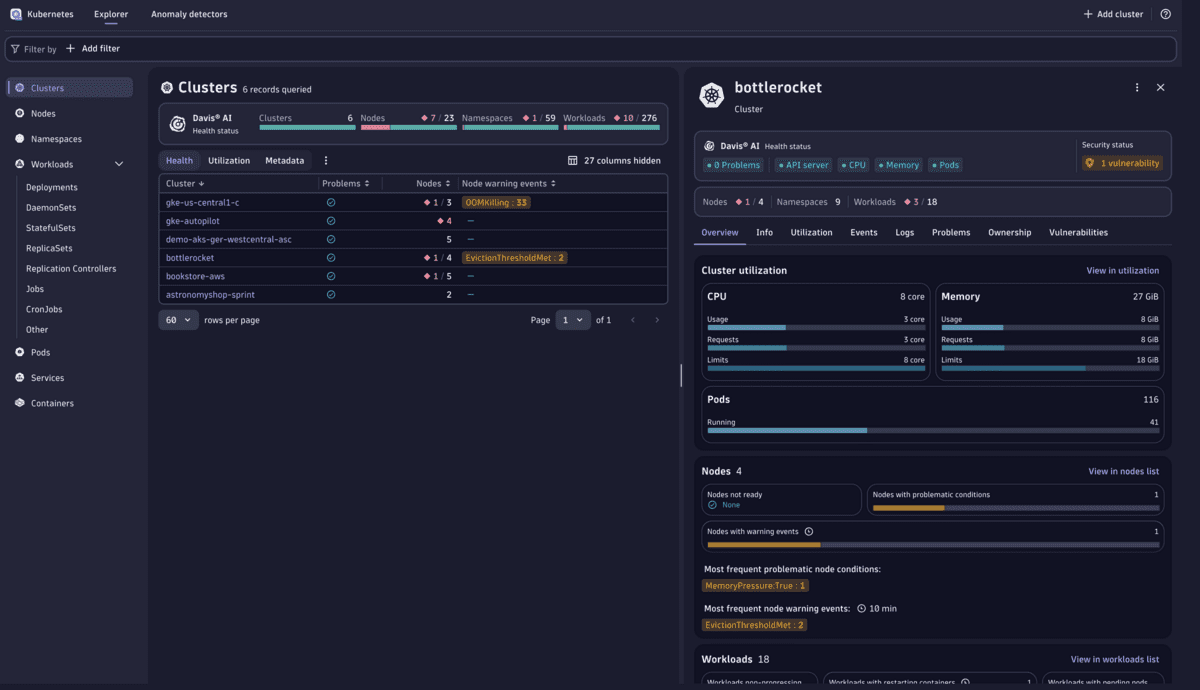Switch to the Info tab
Screen dimensions: 1200x690
(x=765, y=232)
